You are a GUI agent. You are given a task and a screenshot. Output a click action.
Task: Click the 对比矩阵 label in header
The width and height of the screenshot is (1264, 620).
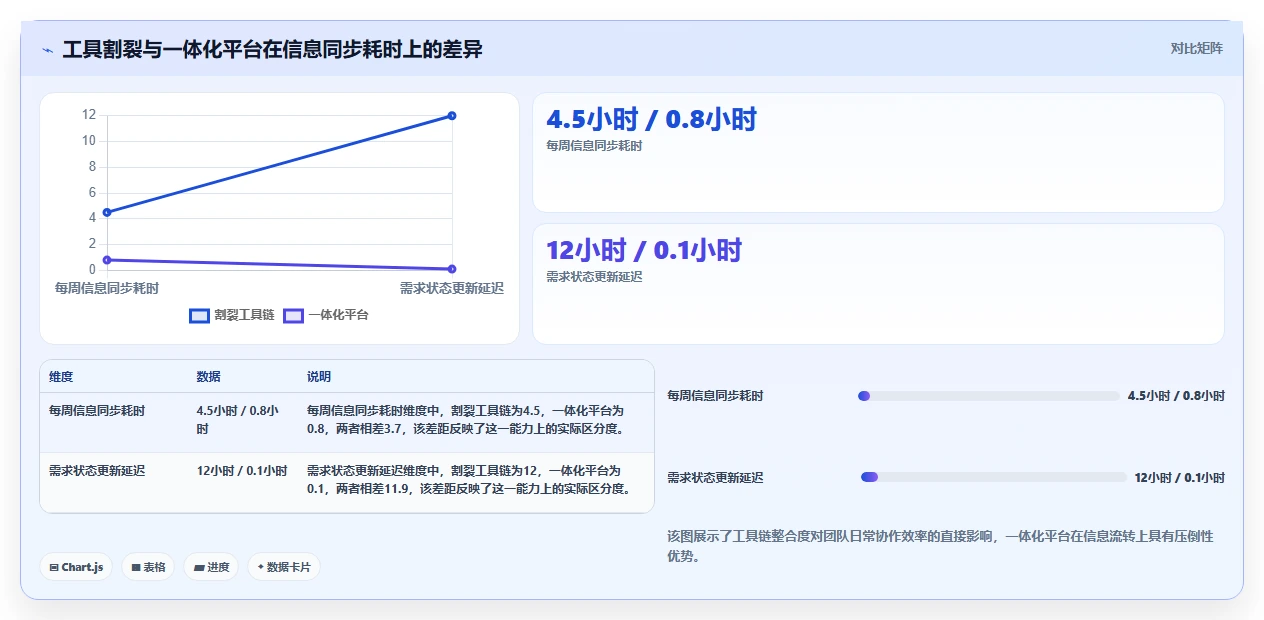tap(1196, 48)
